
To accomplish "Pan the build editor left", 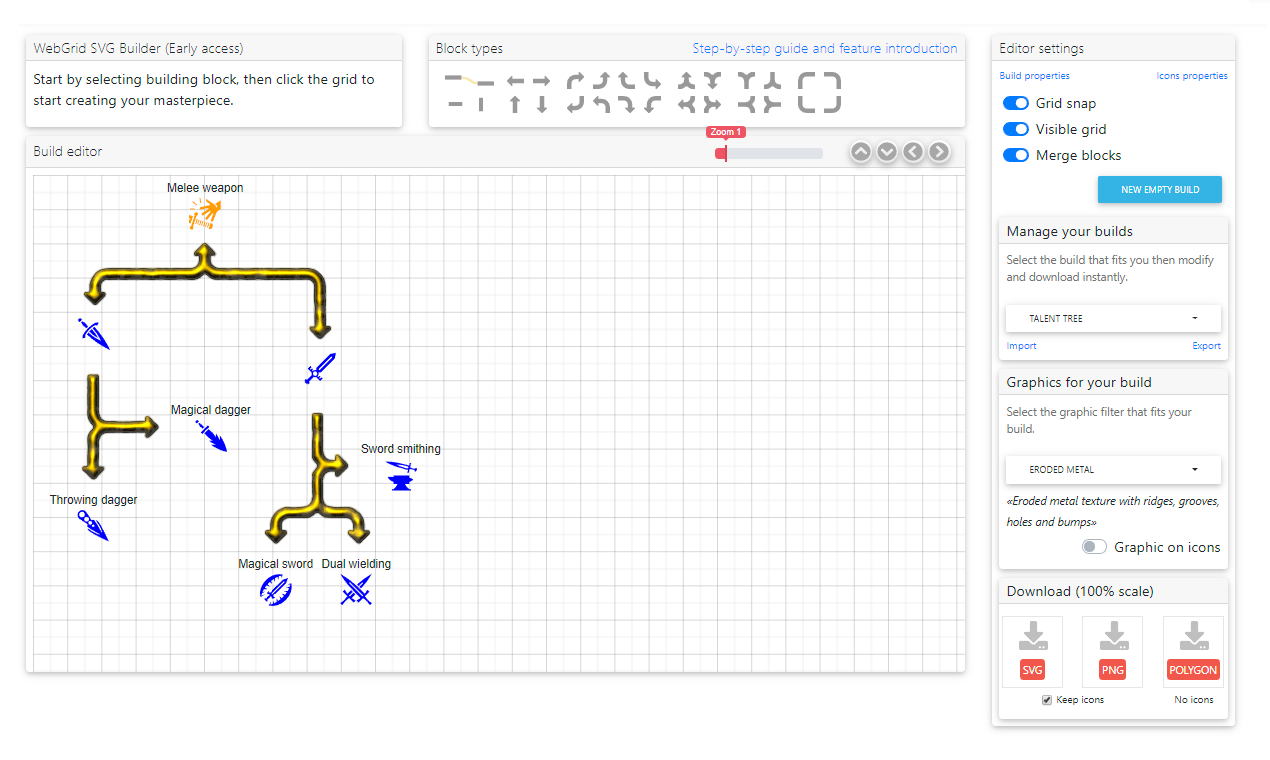I will point(913,152).
